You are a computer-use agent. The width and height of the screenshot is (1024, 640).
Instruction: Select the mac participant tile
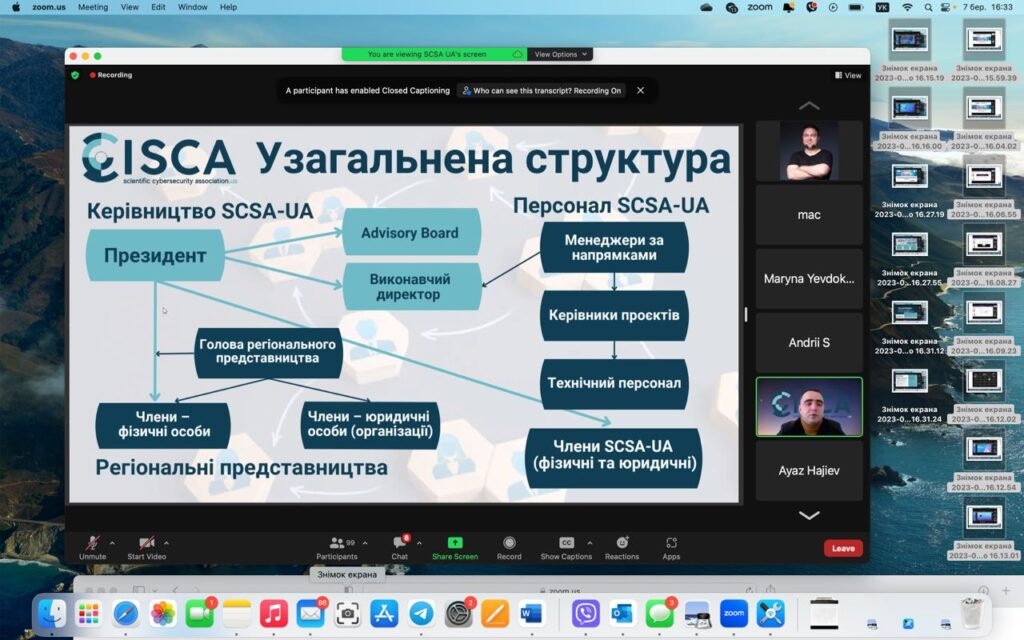tap(809, 214)
